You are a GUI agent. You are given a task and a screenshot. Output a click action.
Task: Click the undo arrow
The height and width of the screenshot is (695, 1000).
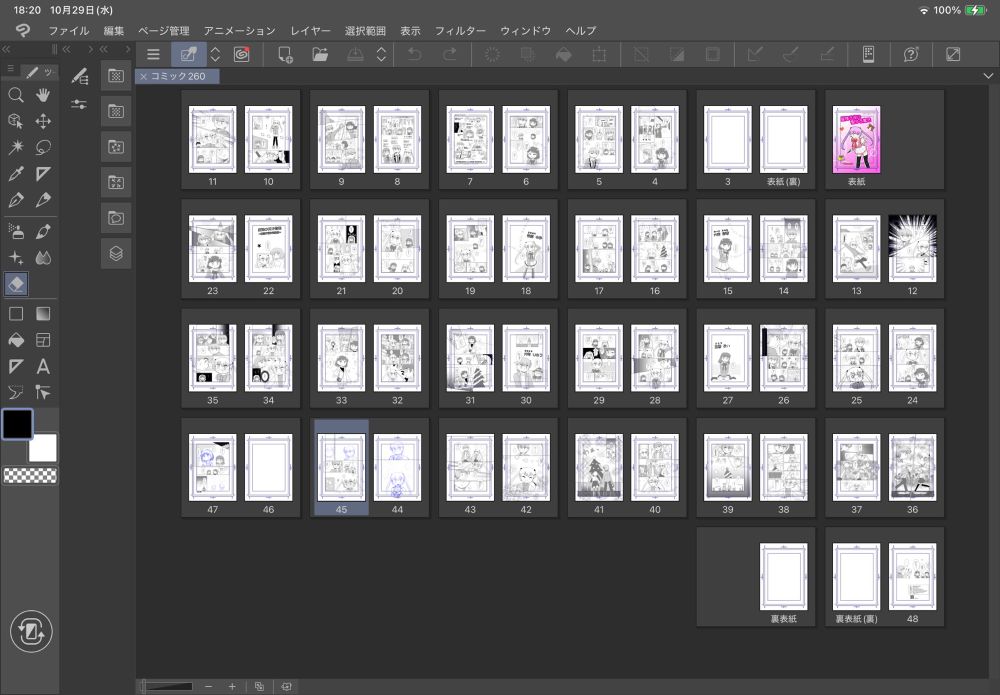(415, 55)
